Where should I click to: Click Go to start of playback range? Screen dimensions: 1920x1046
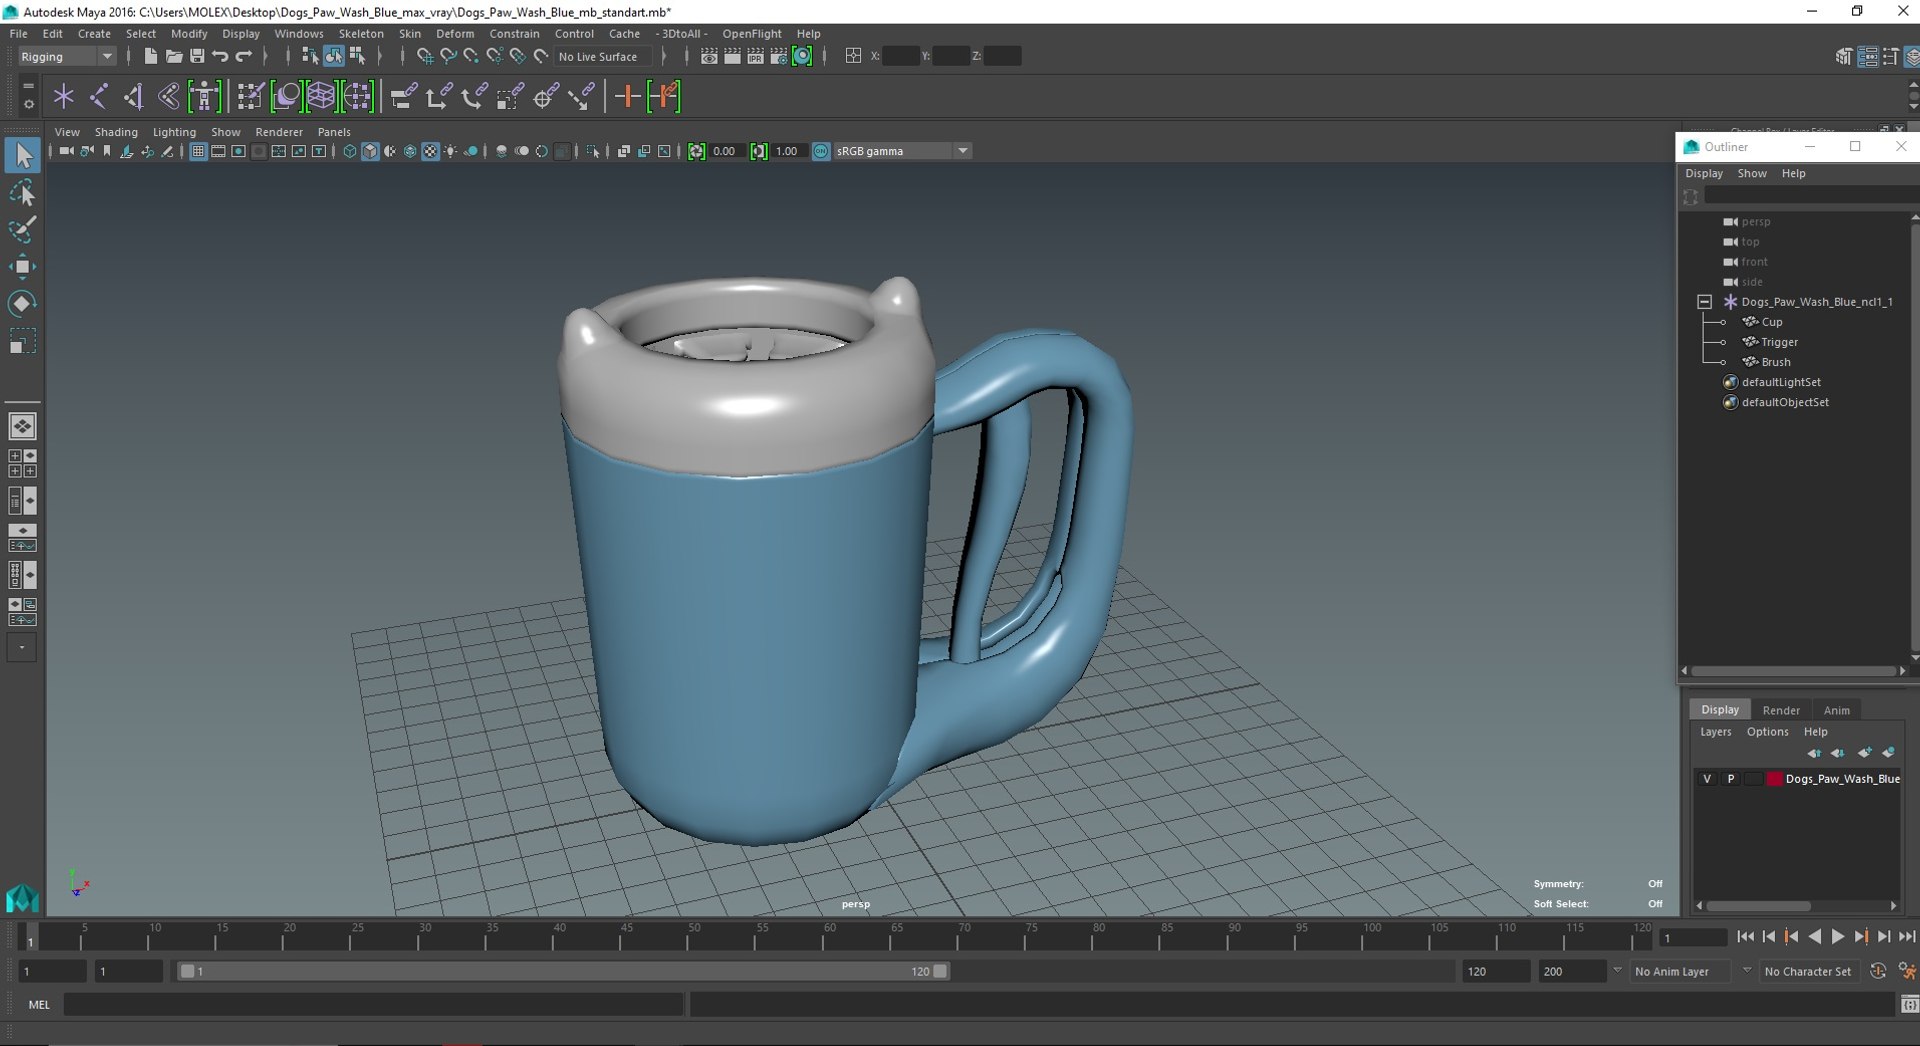[x=1745, y=937]
